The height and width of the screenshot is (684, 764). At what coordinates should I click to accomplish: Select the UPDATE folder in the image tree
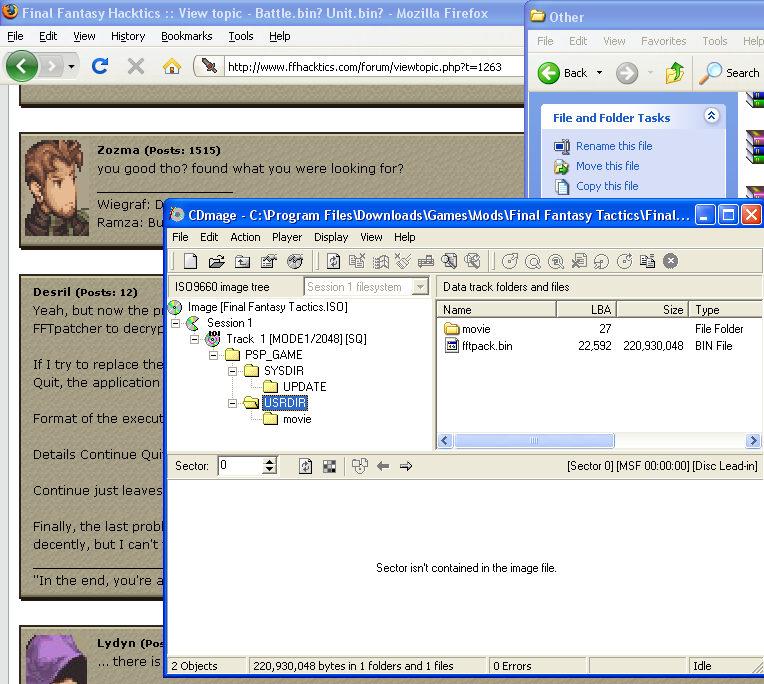(305, 387)
